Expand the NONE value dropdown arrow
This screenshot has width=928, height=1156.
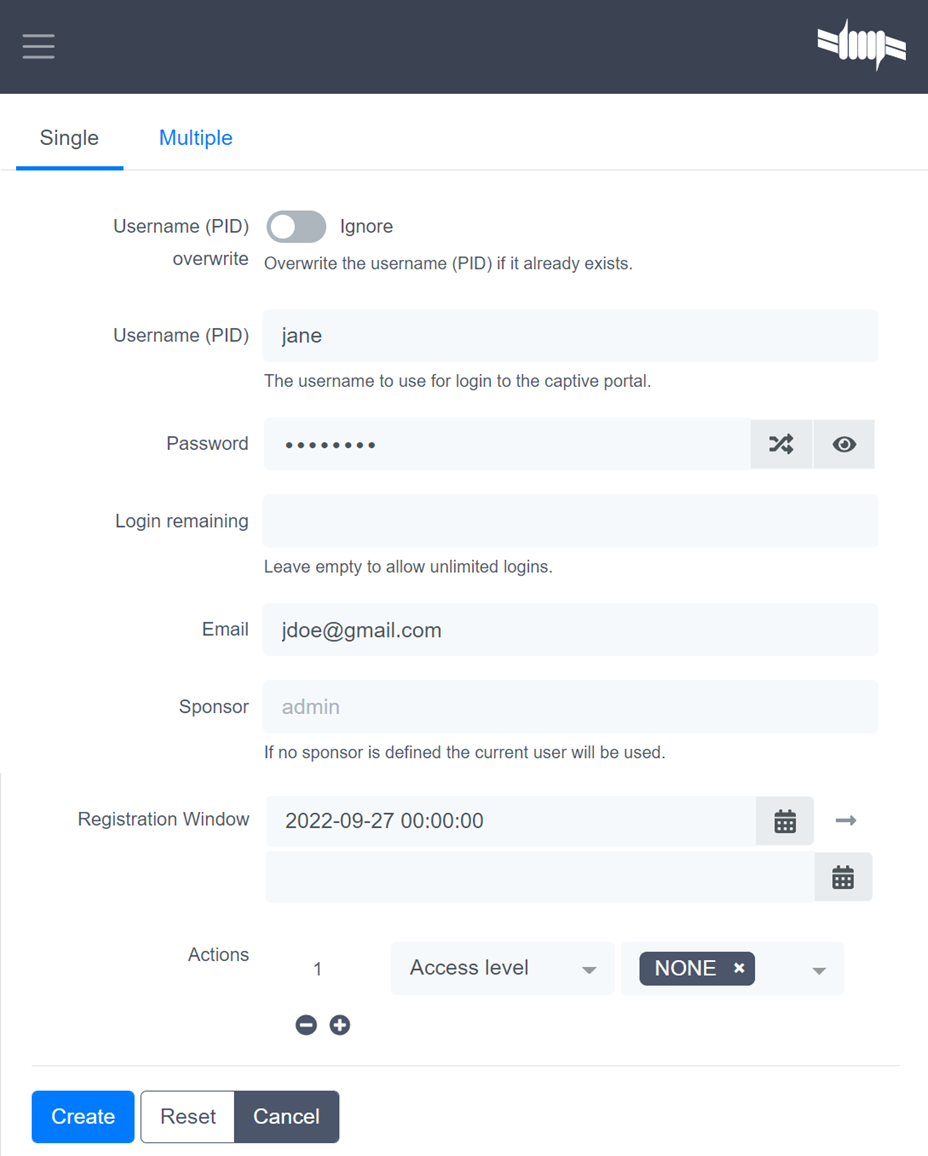click(x=819, y=970)
